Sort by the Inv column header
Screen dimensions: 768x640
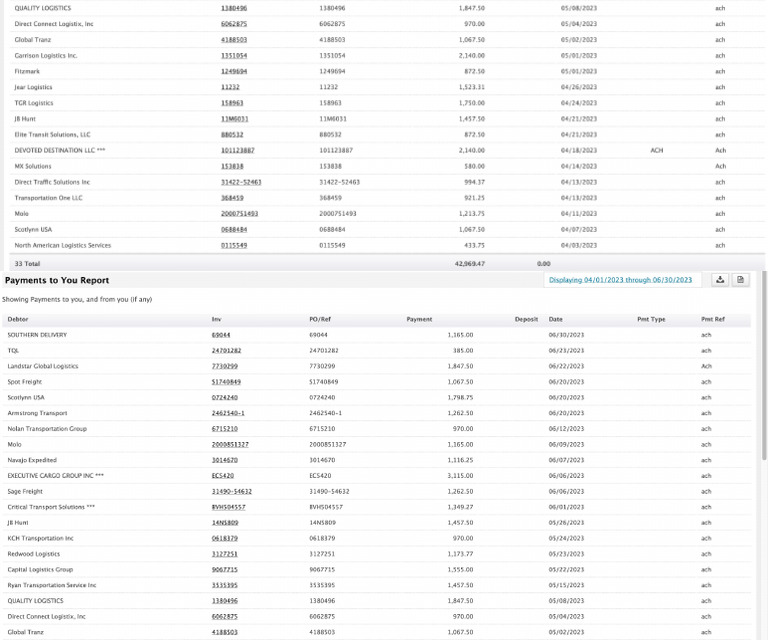[x=216, y=319]
